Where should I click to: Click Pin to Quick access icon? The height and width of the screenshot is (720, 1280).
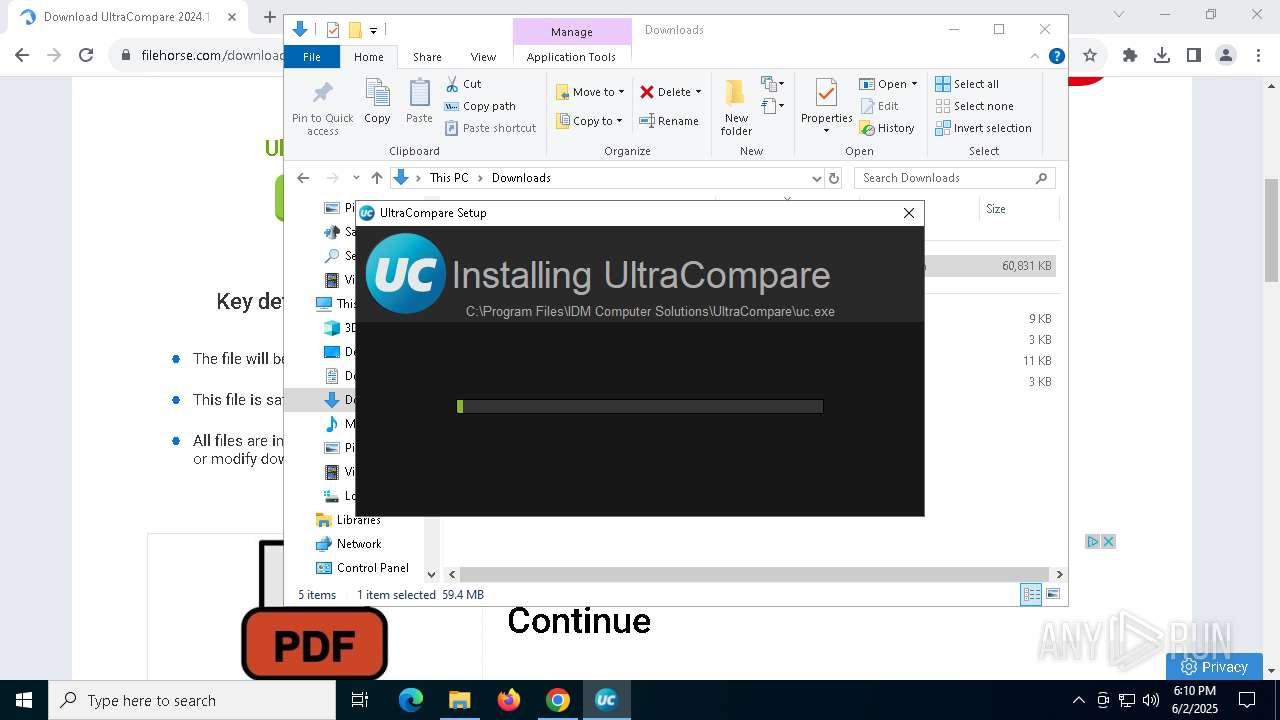322,107
